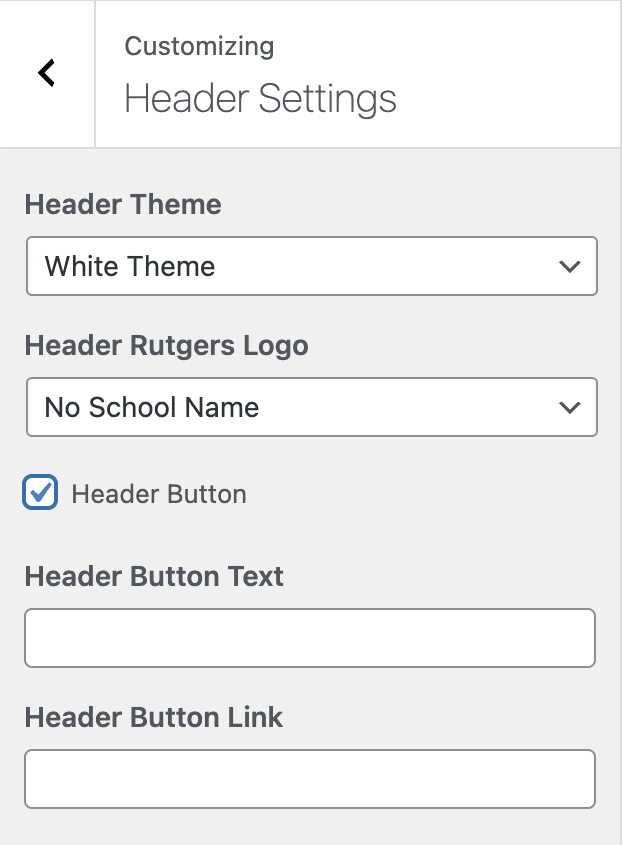Screen dimensions: 622x845
Task: Click the chevron on the No School Name select
Action: coord(570,407)
